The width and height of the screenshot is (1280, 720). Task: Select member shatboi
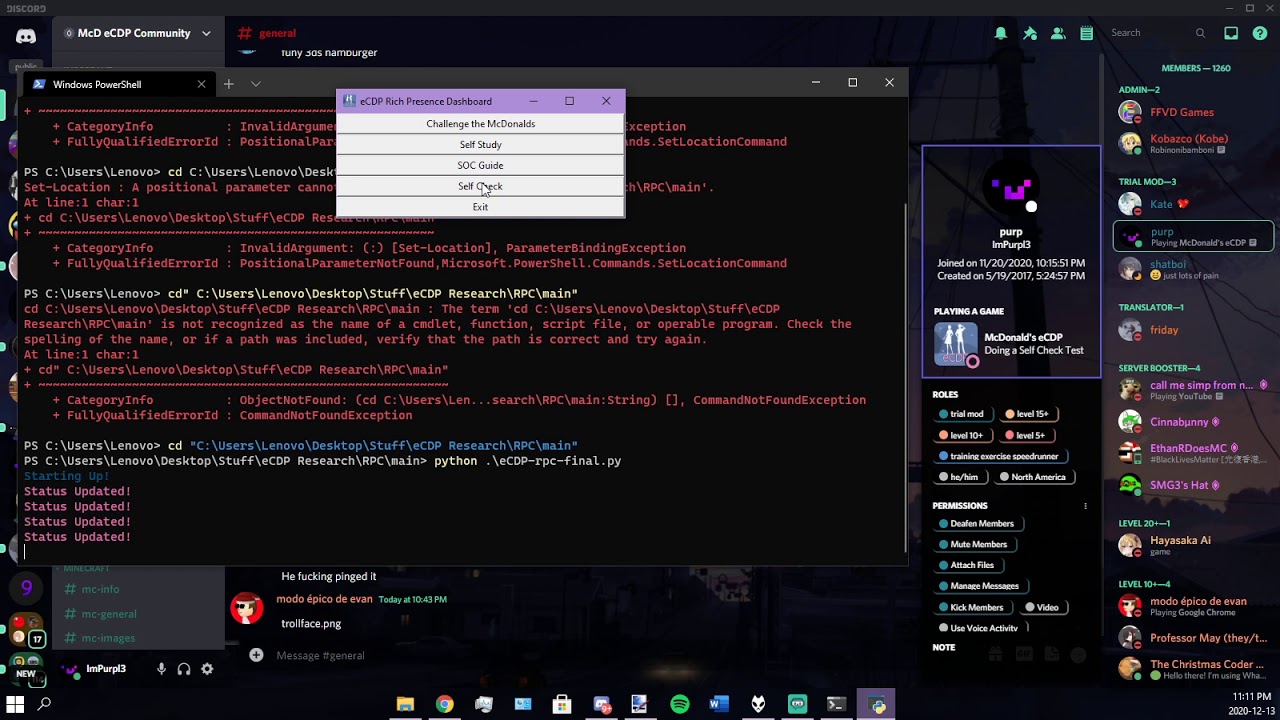pyautogui.click(x=1194, y=269)
